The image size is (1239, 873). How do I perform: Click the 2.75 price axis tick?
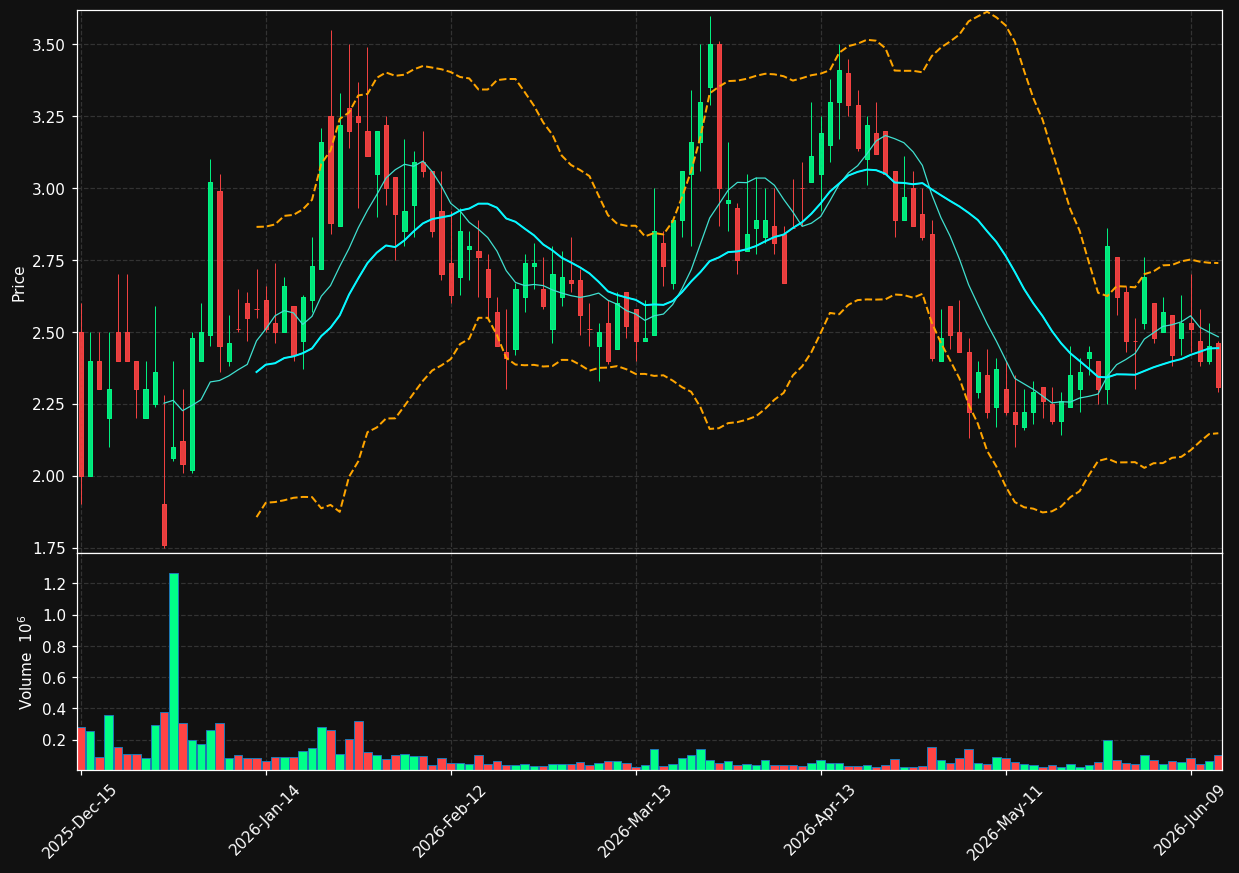(50, 261)
